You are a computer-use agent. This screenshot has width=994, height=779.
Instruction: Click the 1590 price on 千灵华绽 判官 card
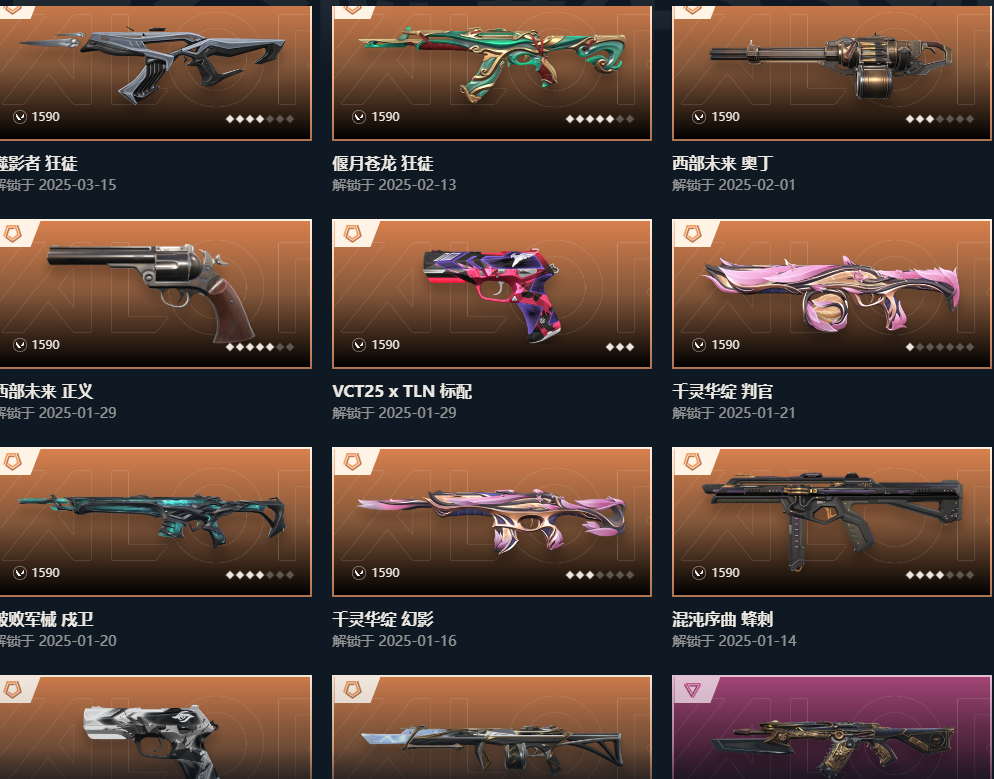tap(725, 345)
